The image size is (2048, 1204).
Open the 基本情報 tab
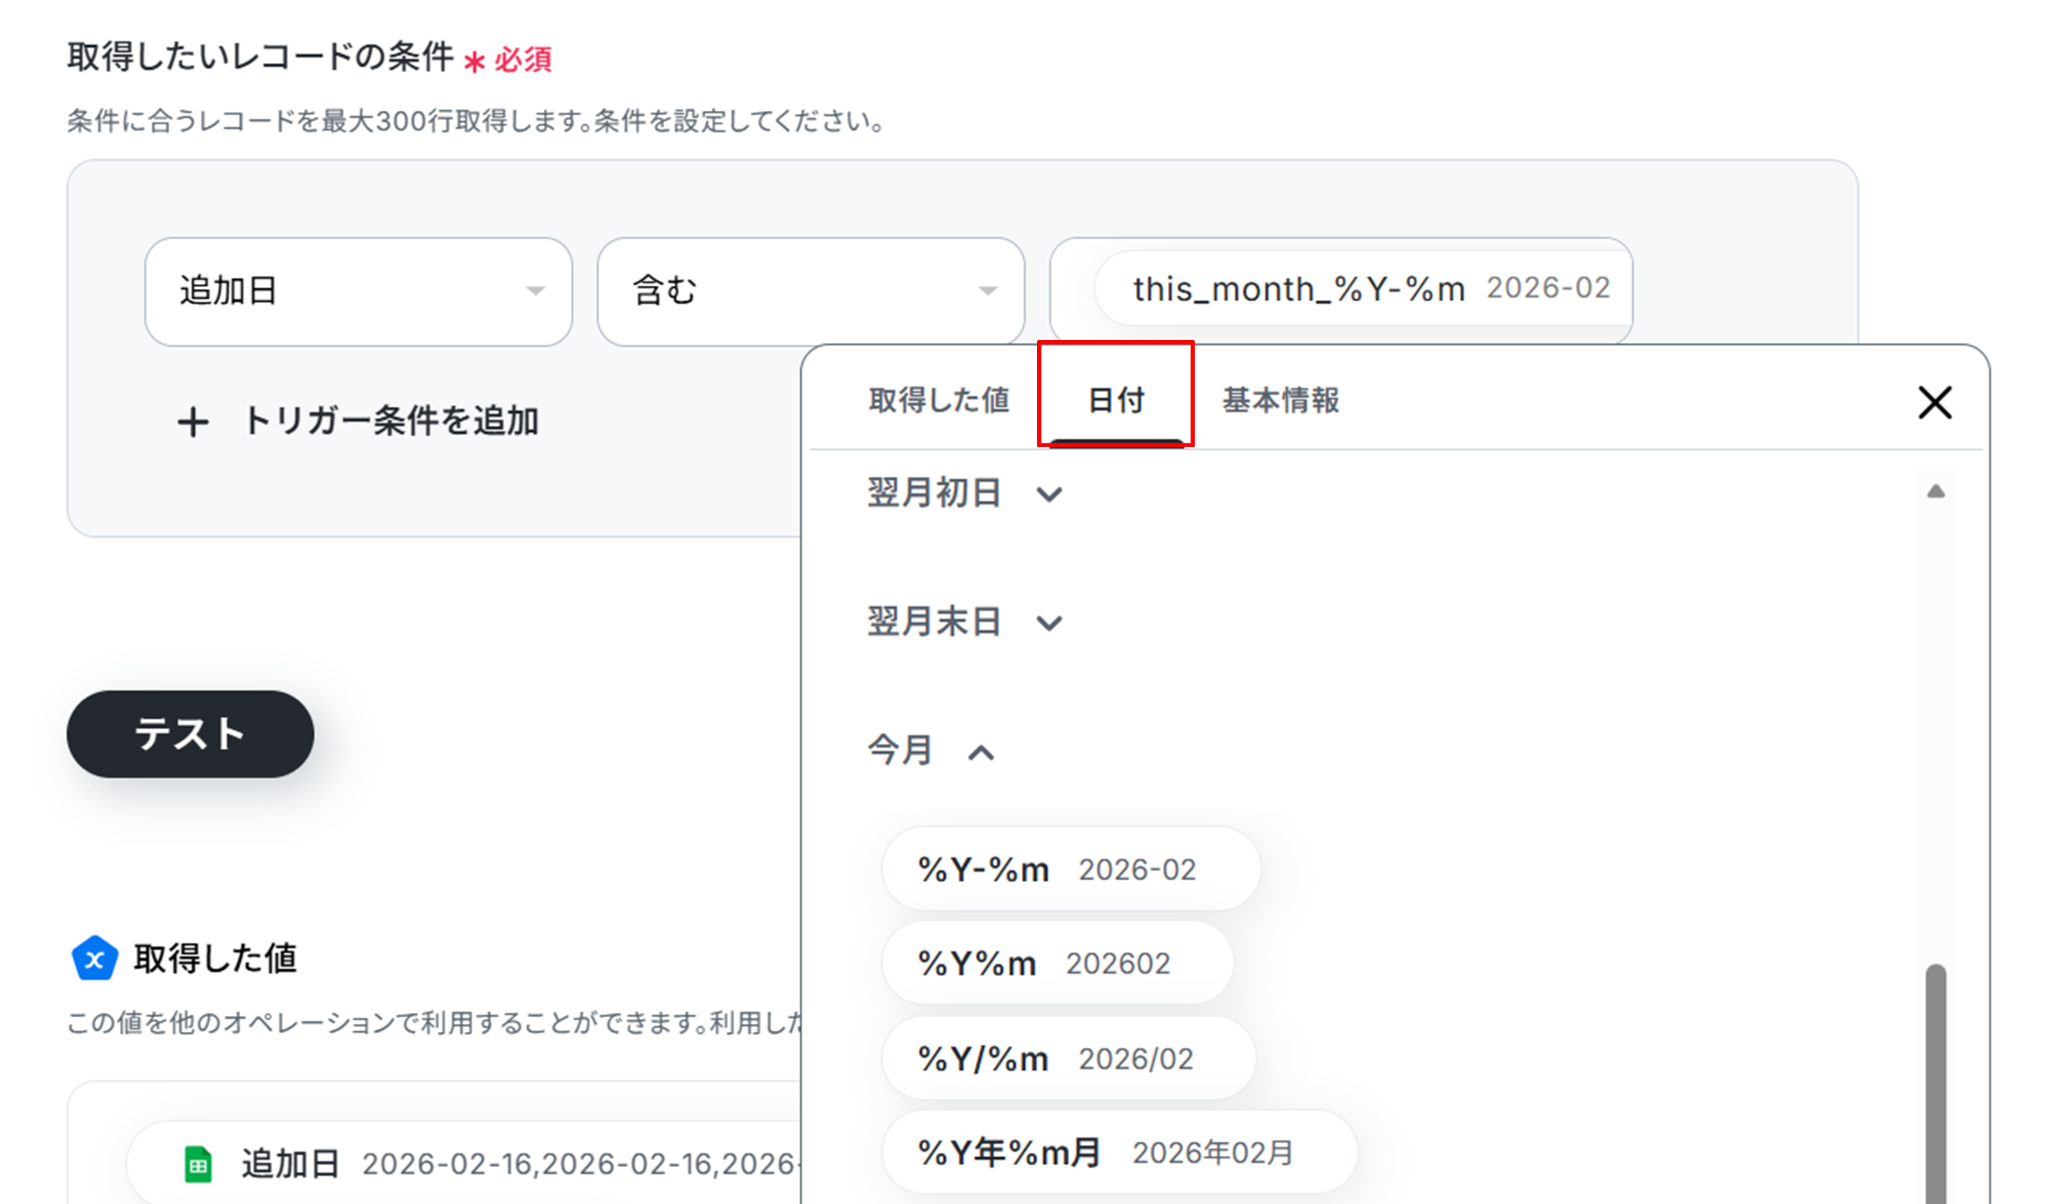[1280, 400]
